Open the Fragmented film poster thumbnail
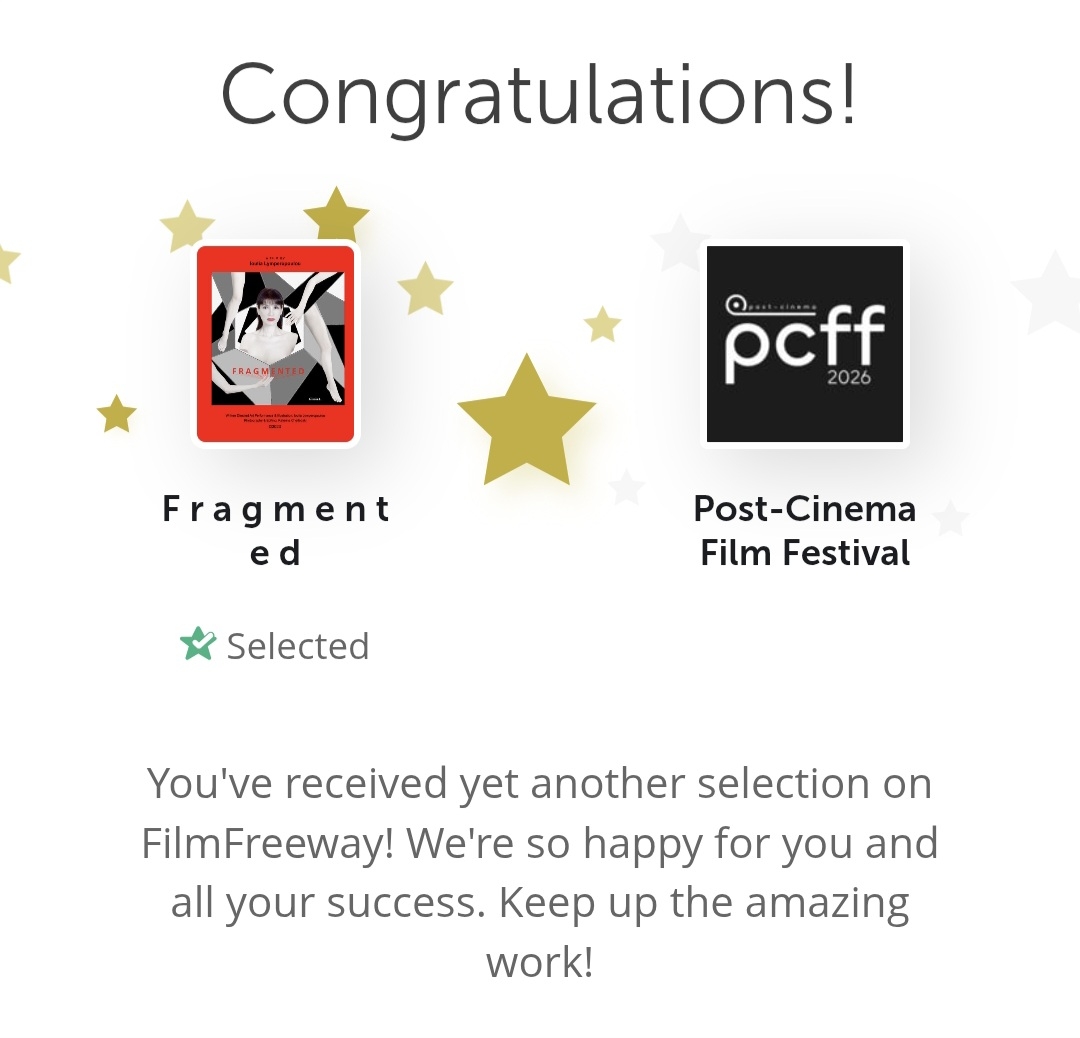The width and height of the screenshot is (1080, 1038). (x=275, y=343)
